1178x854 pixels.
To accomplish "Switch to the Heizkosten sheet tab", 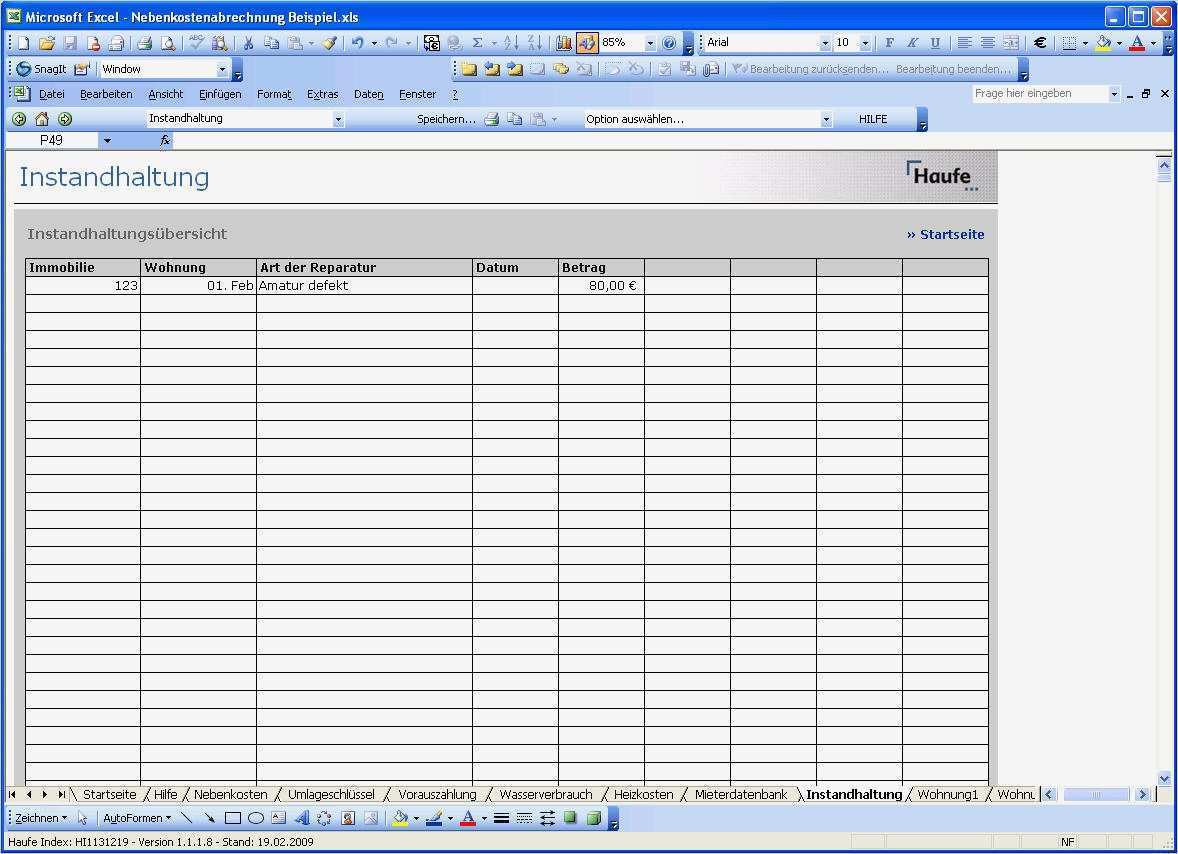I will coord(643,793).
